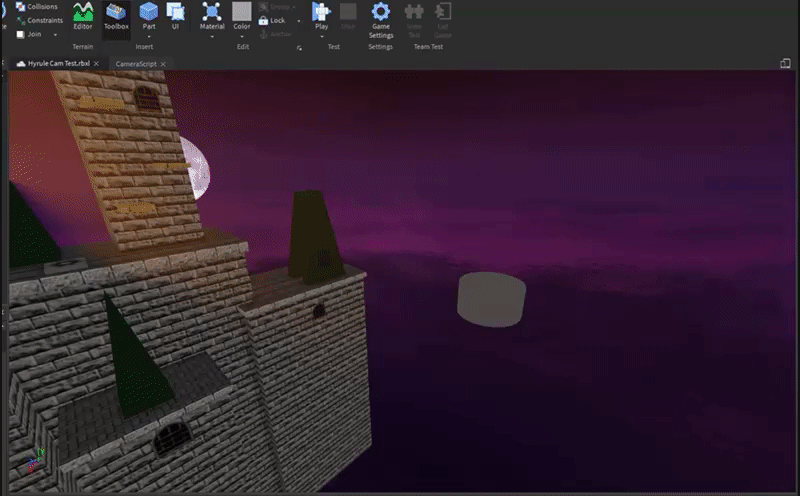Click the Stop test button
The image size is (800, 496).
click(x=348, y=16)
